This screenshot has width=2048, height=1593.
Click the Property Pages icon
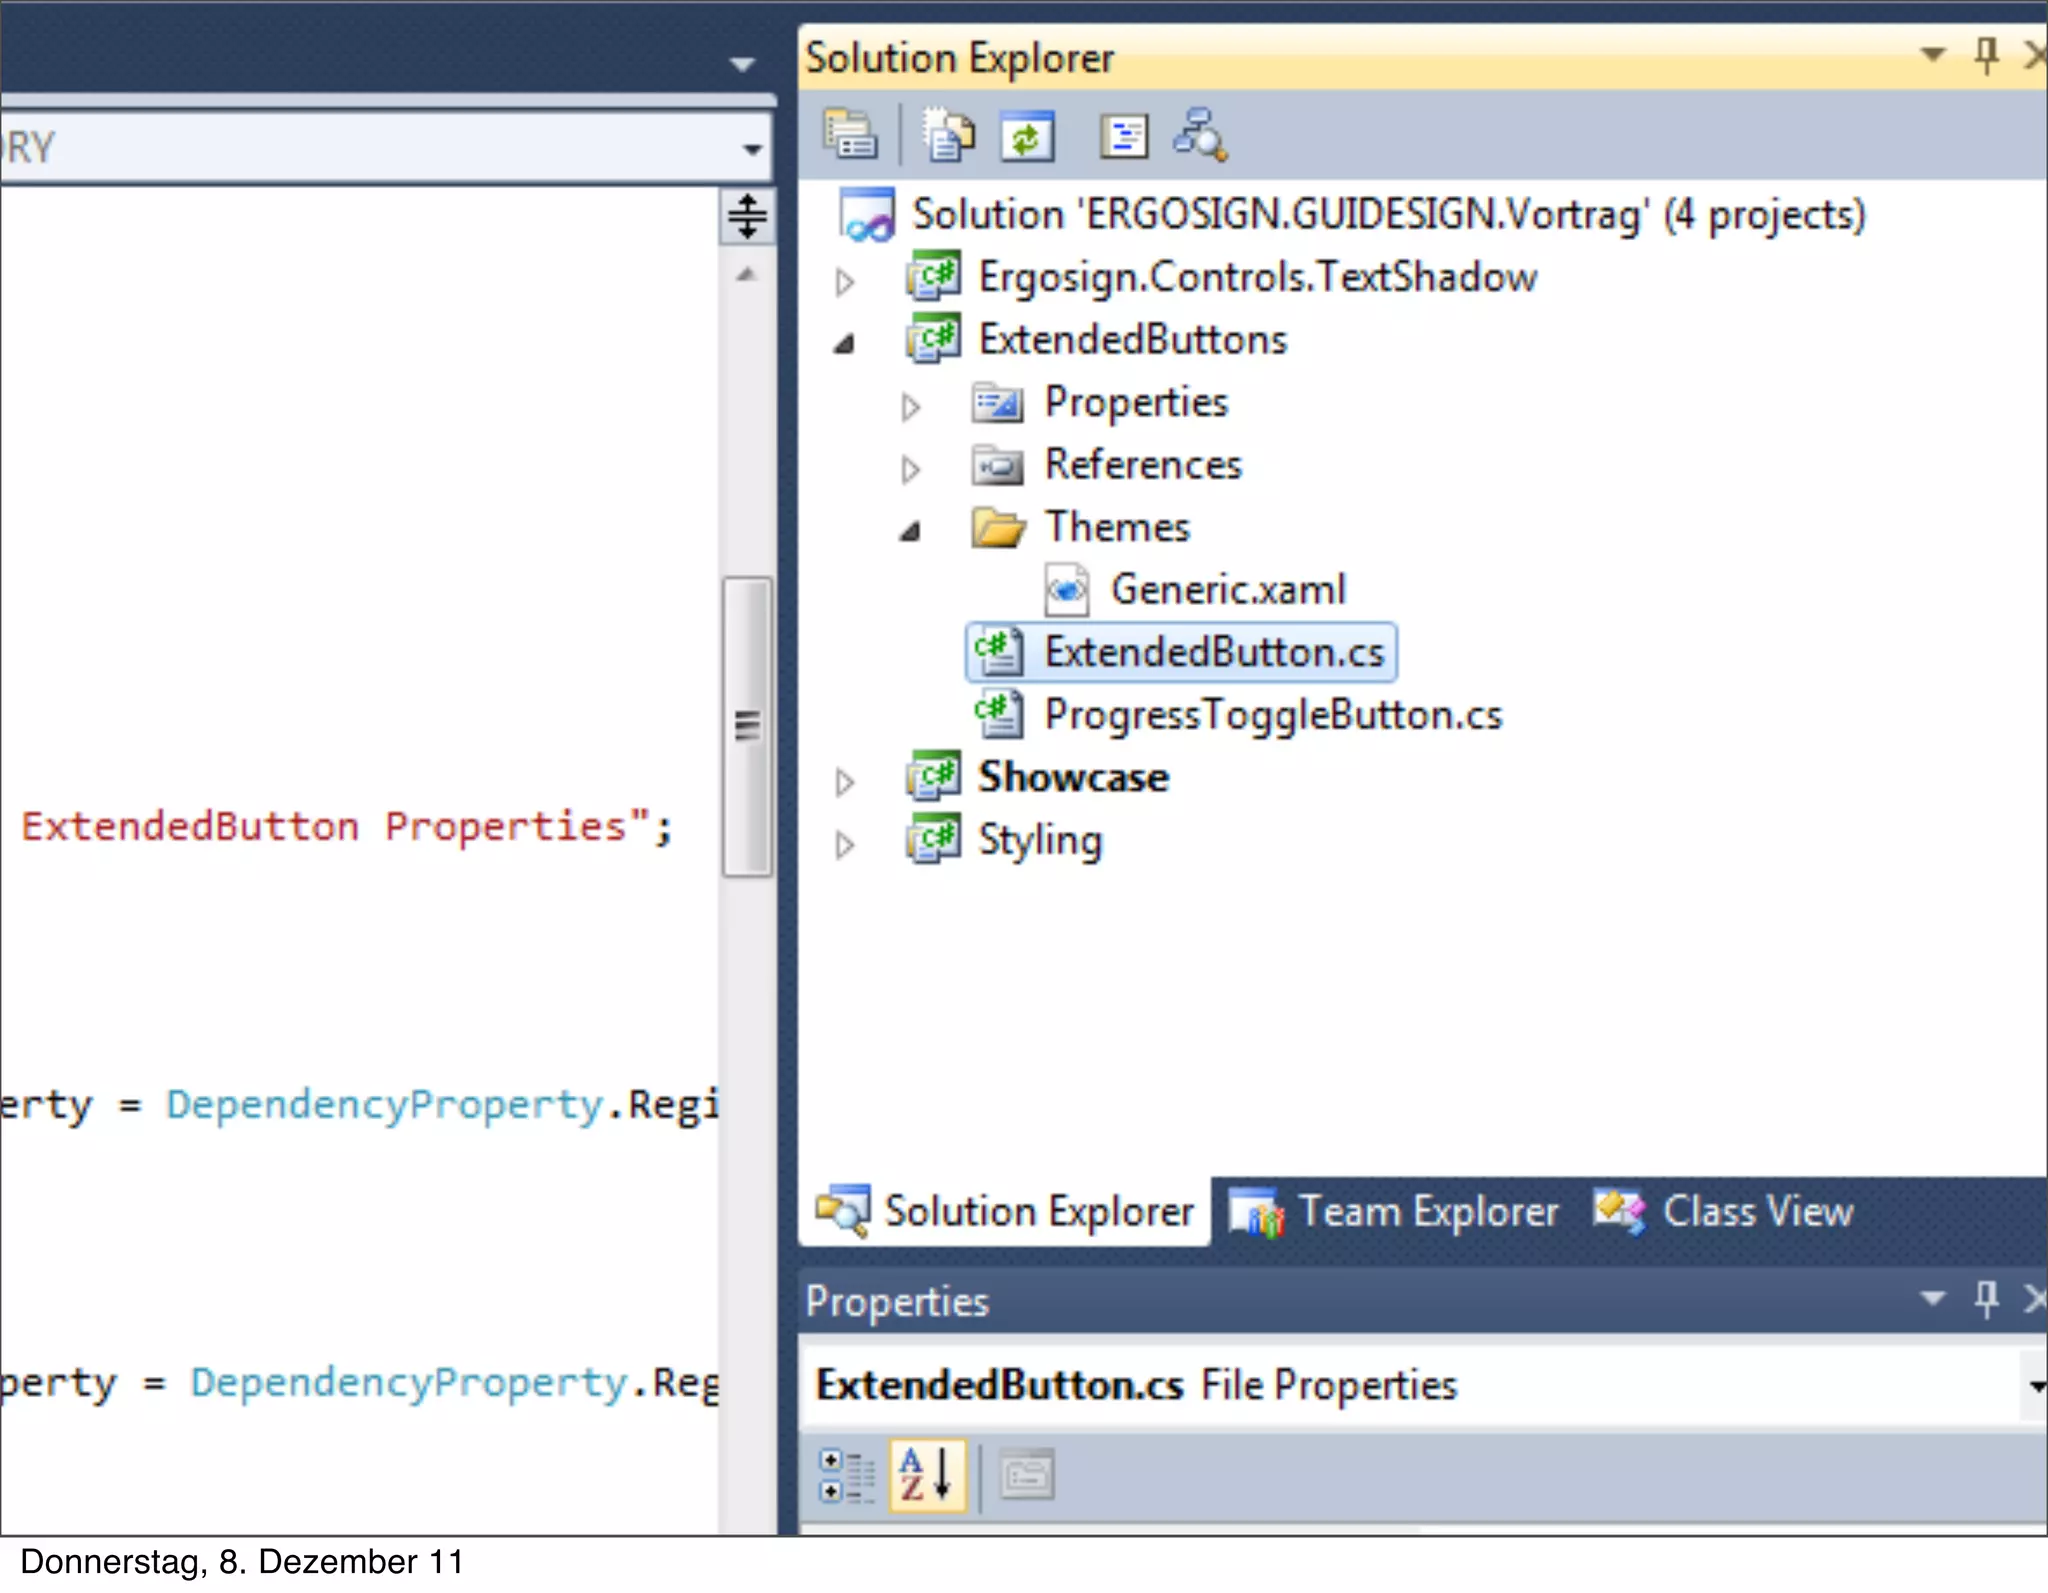(x=1027, y=1475)
